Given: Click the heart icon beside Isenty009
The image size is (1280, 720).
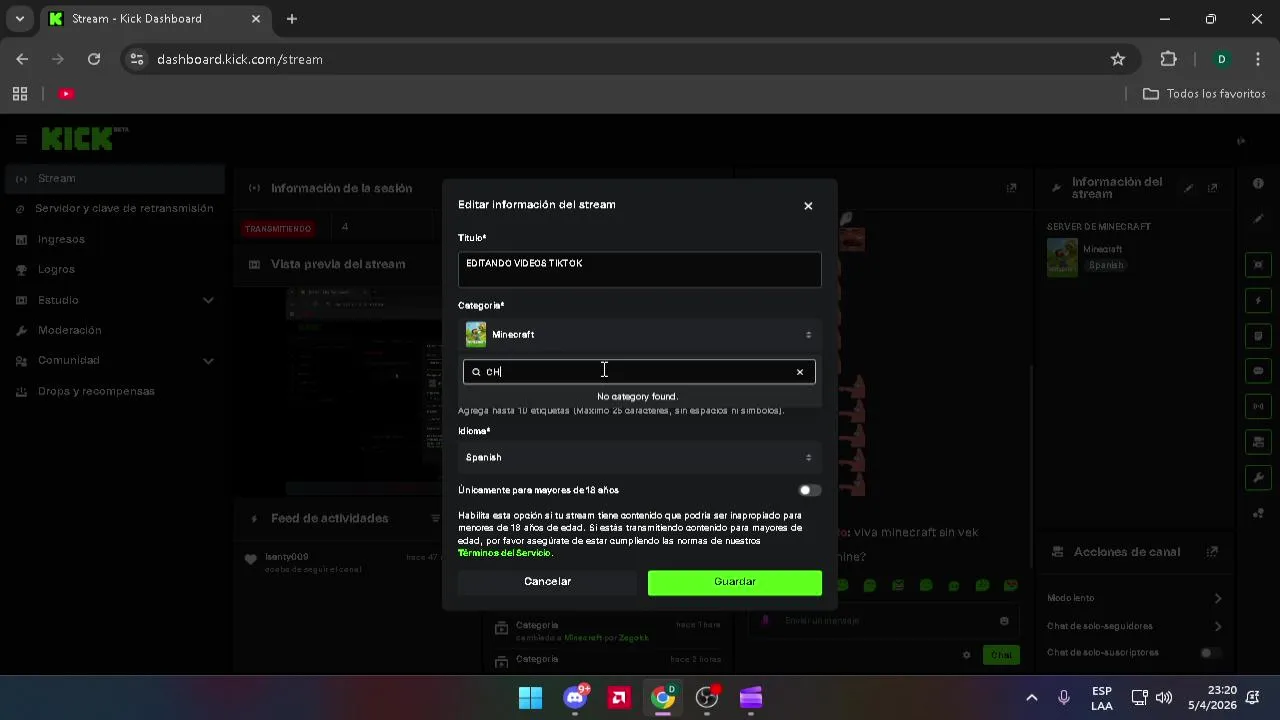Looking at the screenshot, I should pyautogui.click(x=250, y=559).
